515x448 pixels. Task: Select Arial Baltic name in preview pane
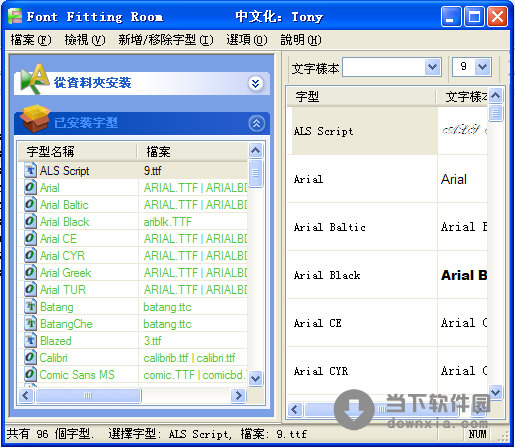click(x=330, y=227)
